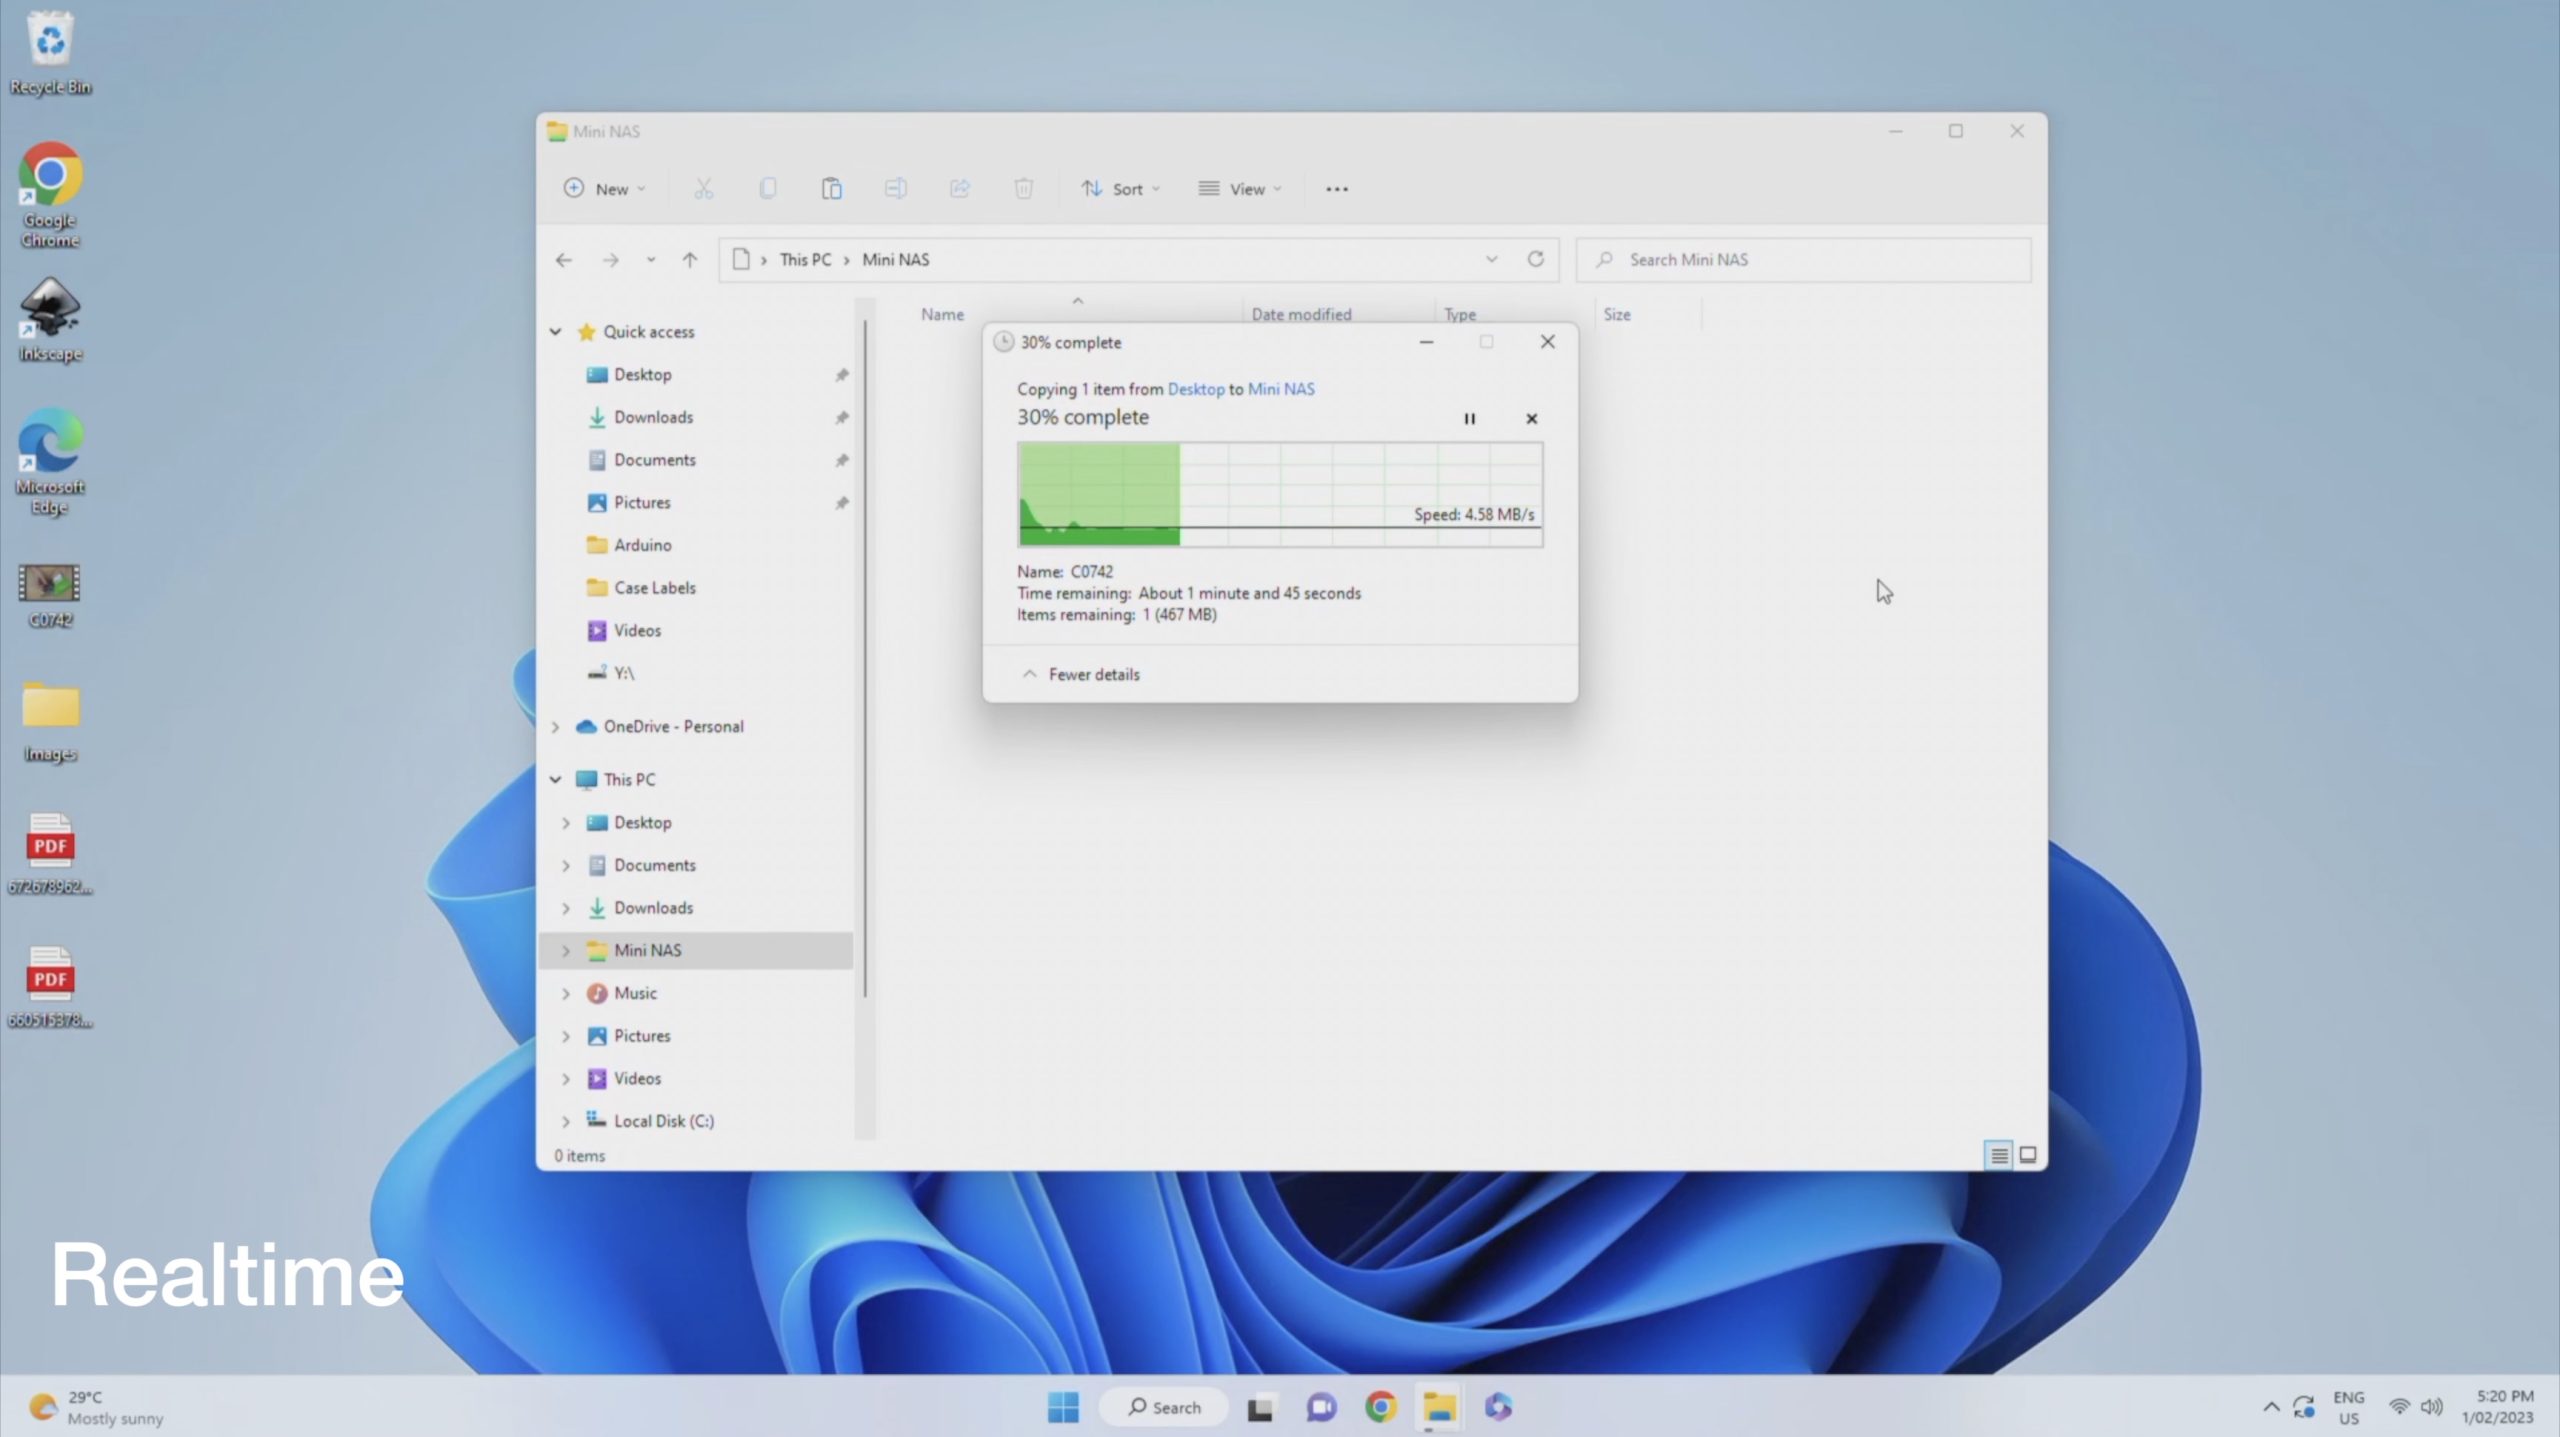Click the Copy icon in the Explorer toolbar
2560x1437 pixels.
(768, 188)
